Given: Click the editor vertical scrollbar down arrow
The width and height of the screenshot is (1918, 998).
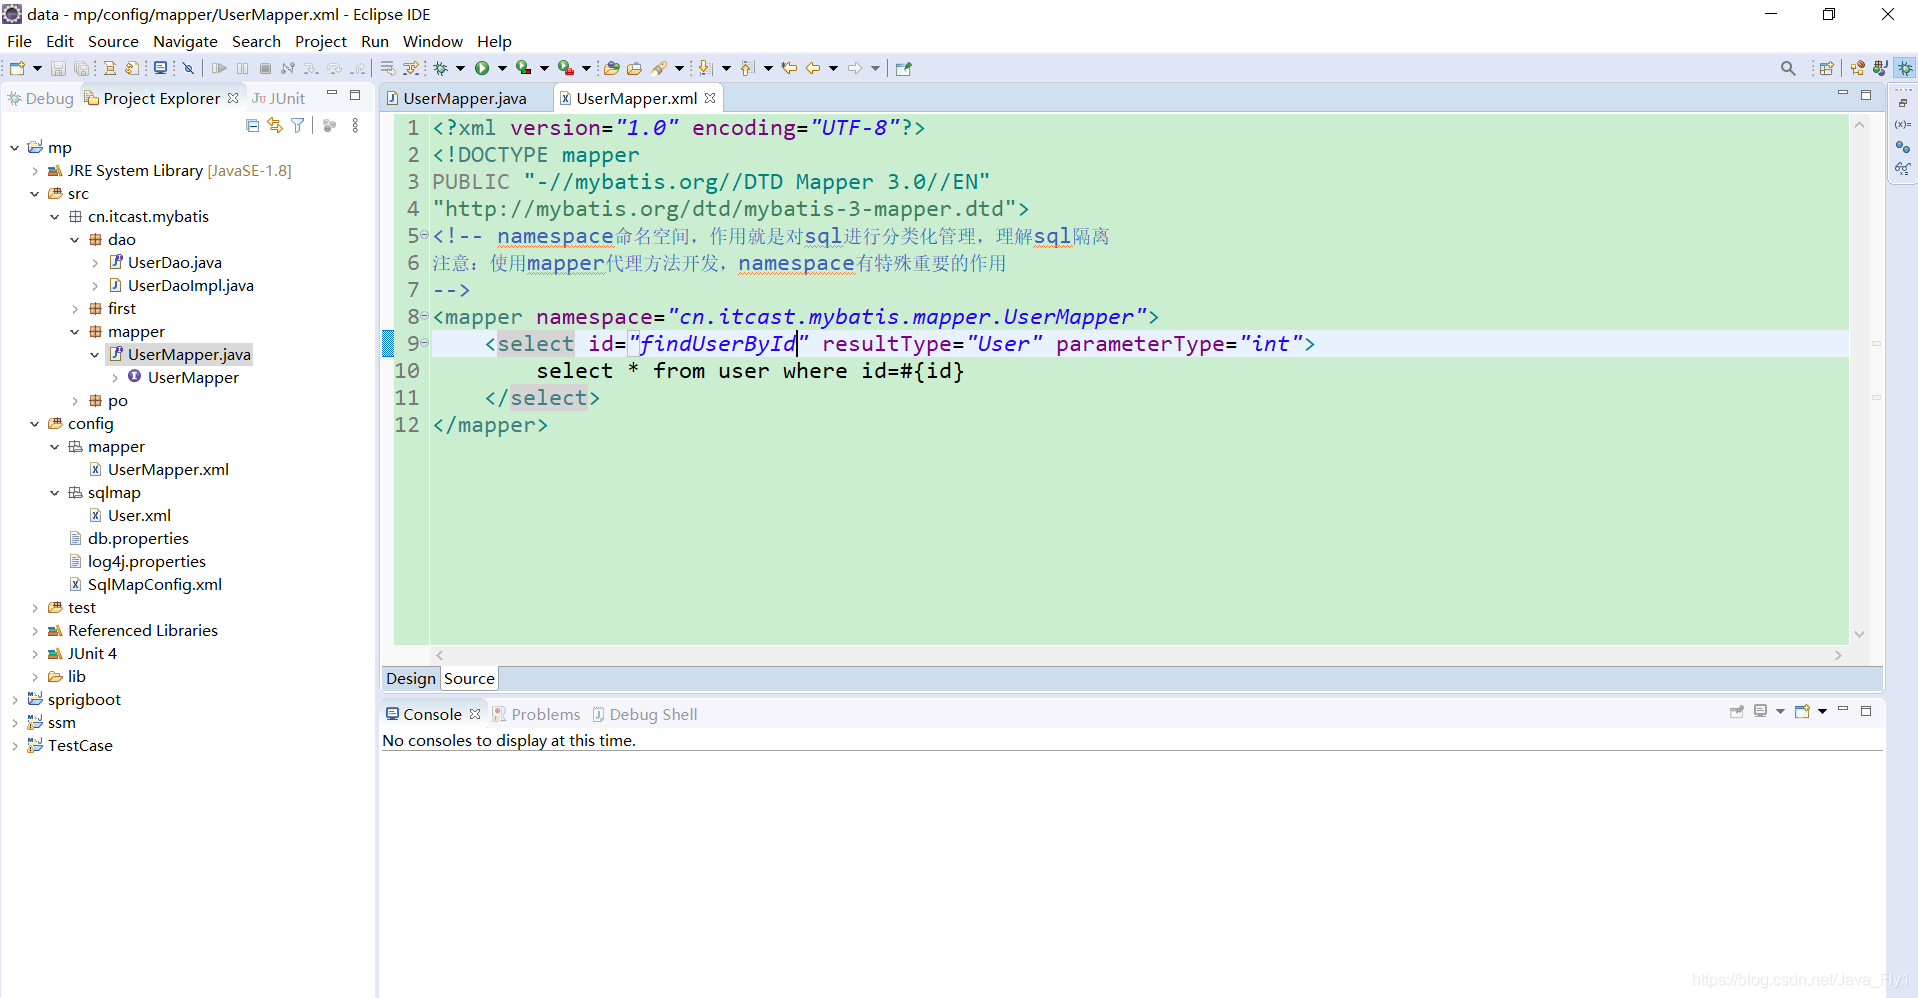Looking at the screenshot, I should [x=1859, y=634].
